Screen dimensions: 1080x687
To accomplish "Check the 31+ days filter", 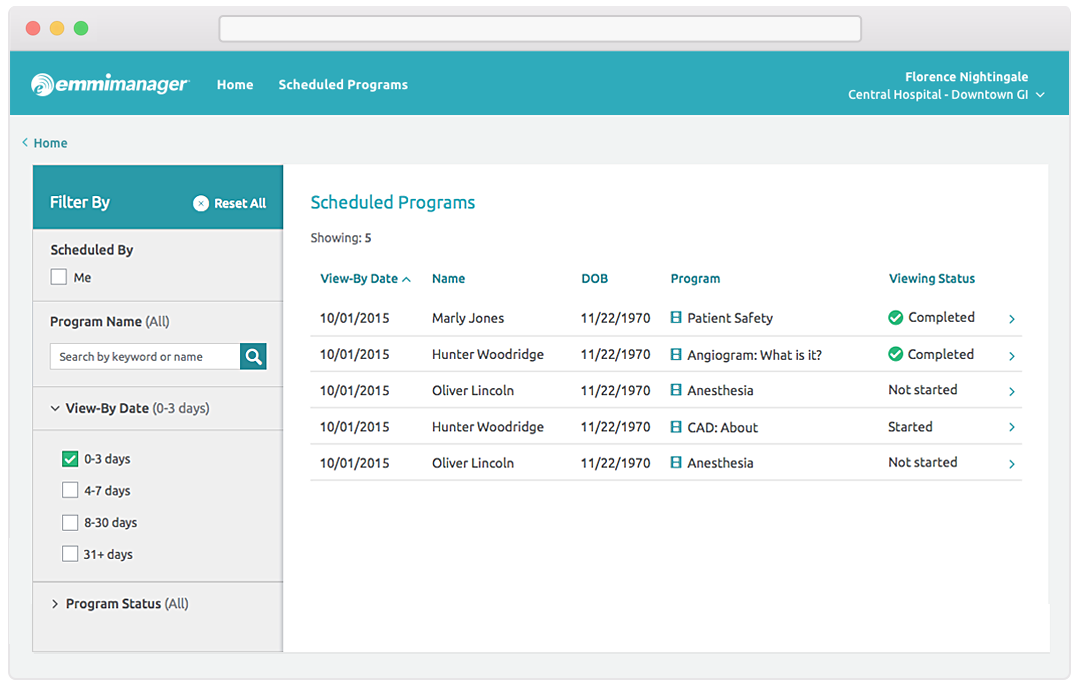I will [x=70, y=554].
